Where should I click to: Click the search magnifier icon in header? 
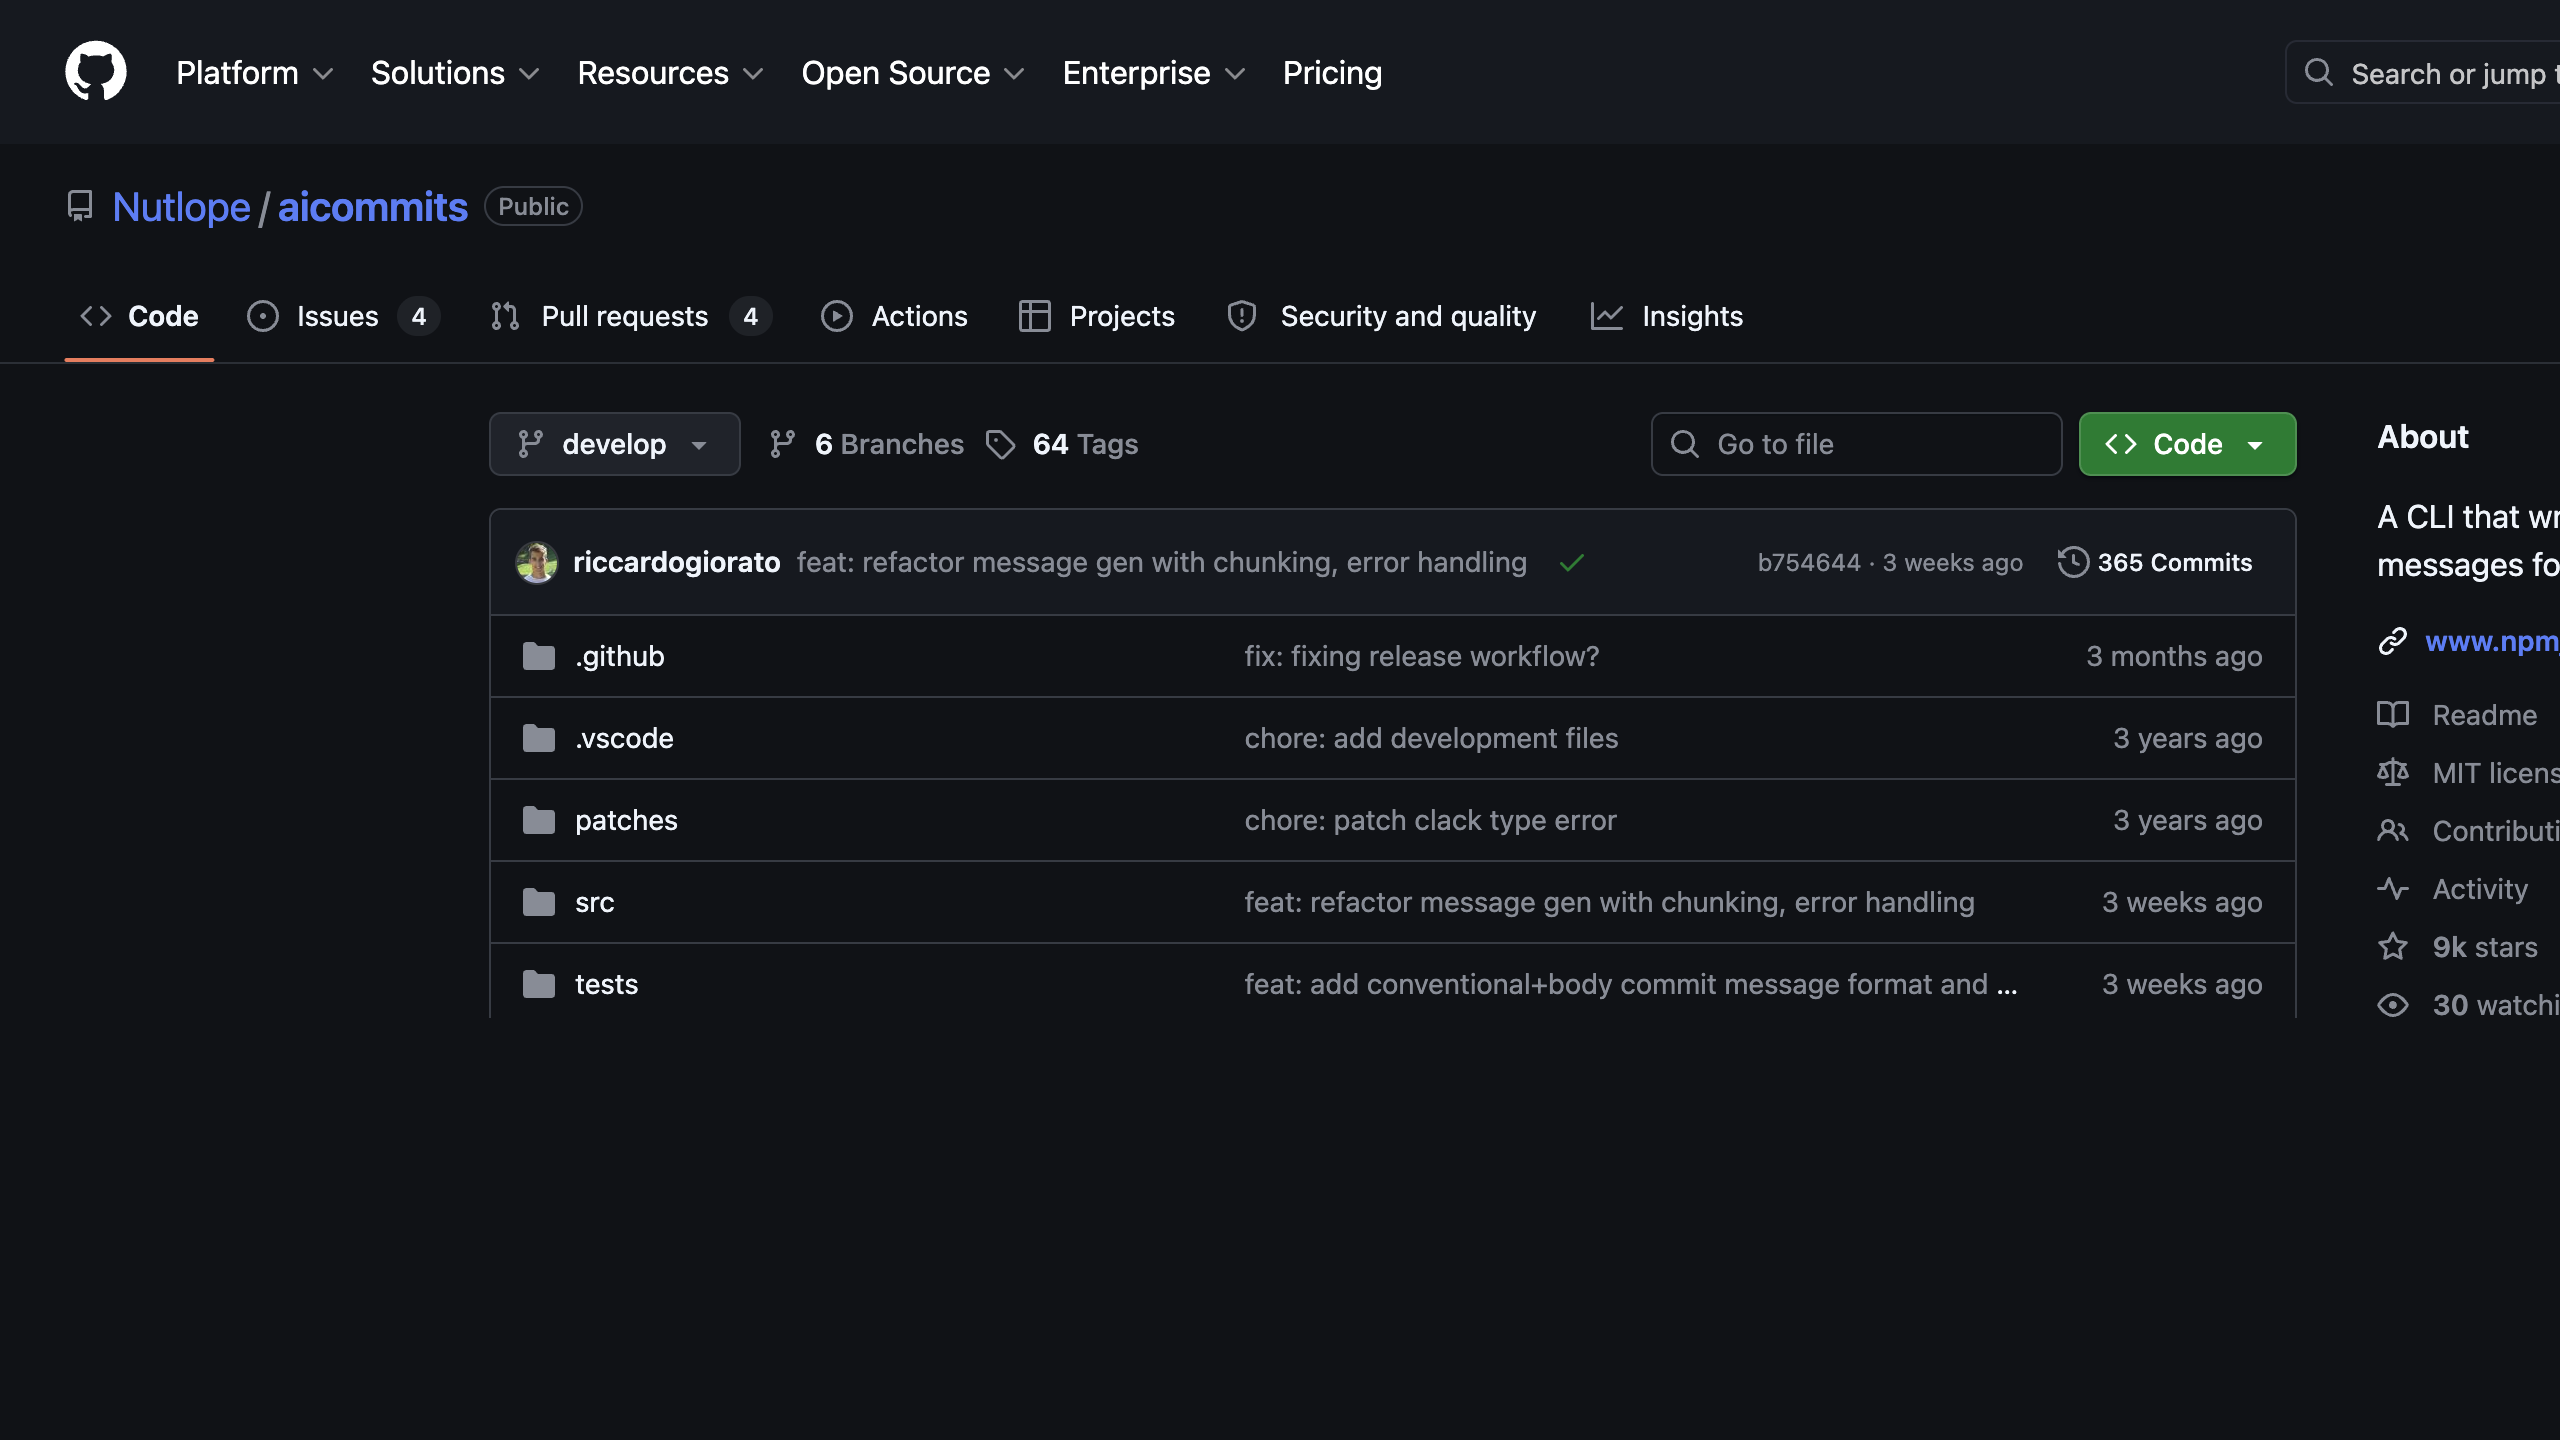pos(2319,72)
